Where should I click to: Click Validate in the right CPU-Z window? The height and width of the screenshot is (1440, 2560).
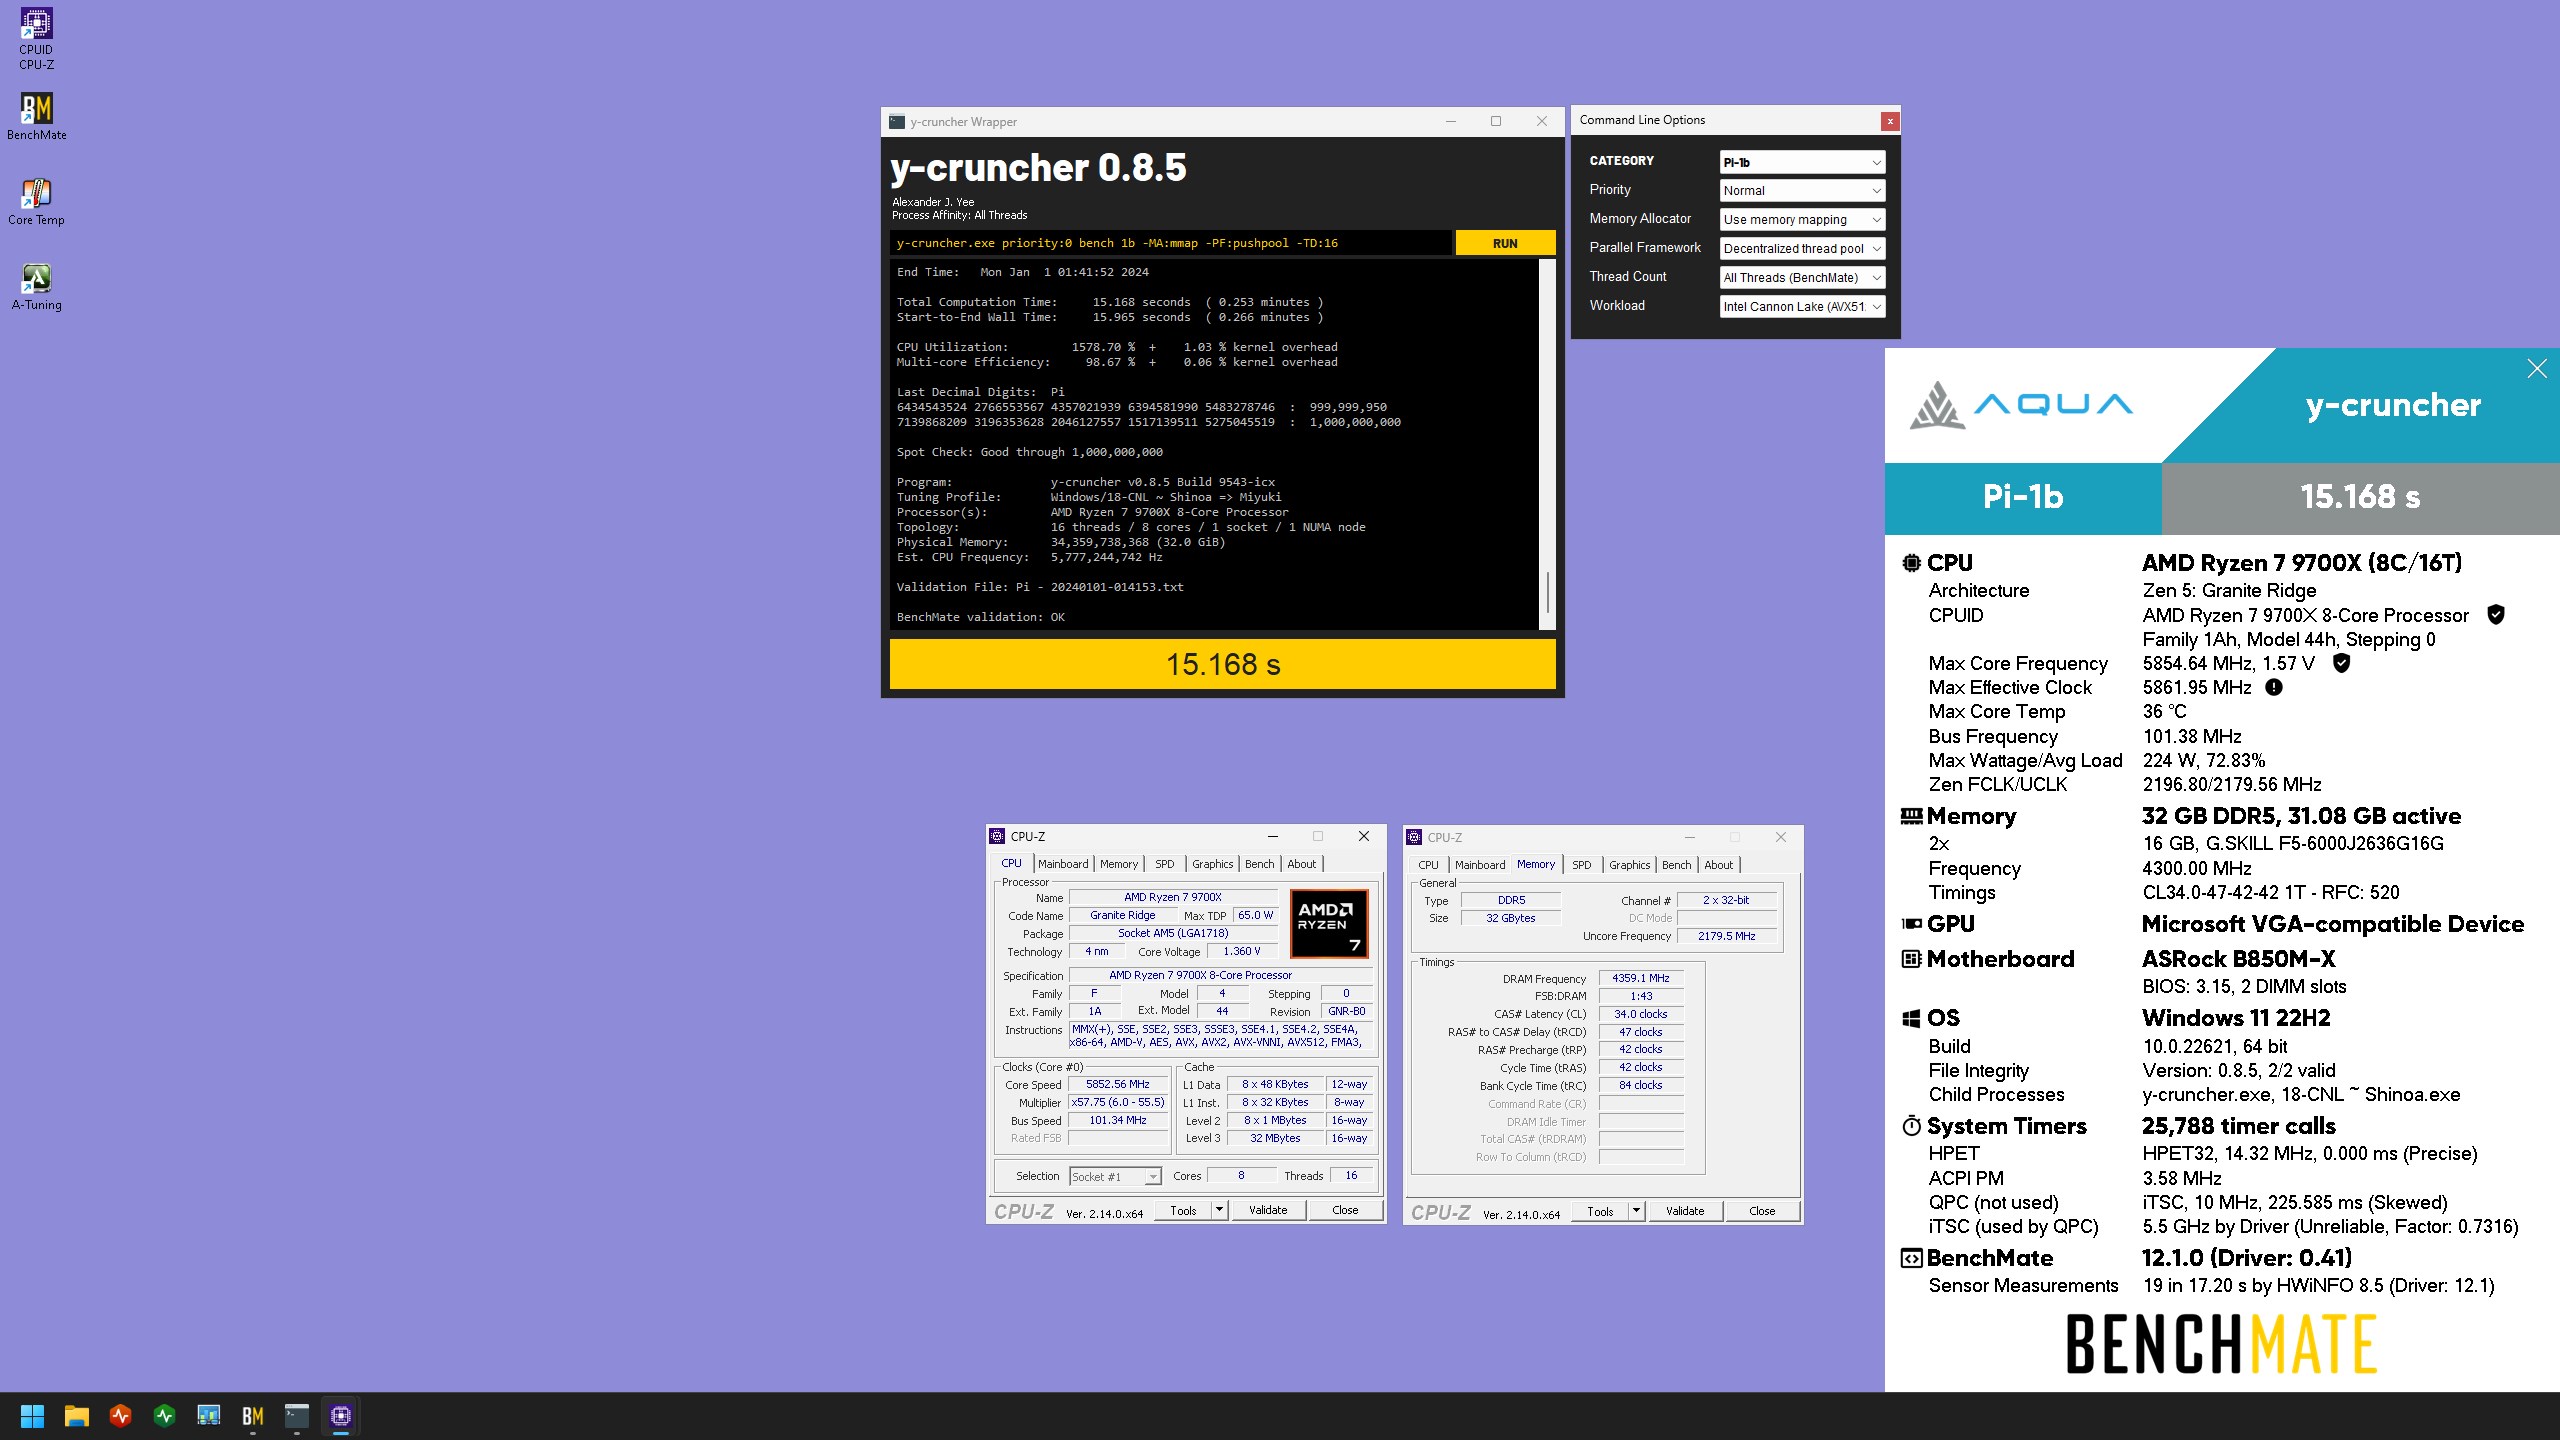(x=1685, y=1211)
